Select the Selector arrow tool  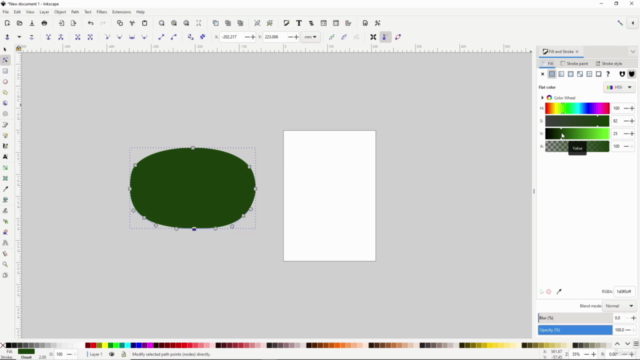pos(5,49)
